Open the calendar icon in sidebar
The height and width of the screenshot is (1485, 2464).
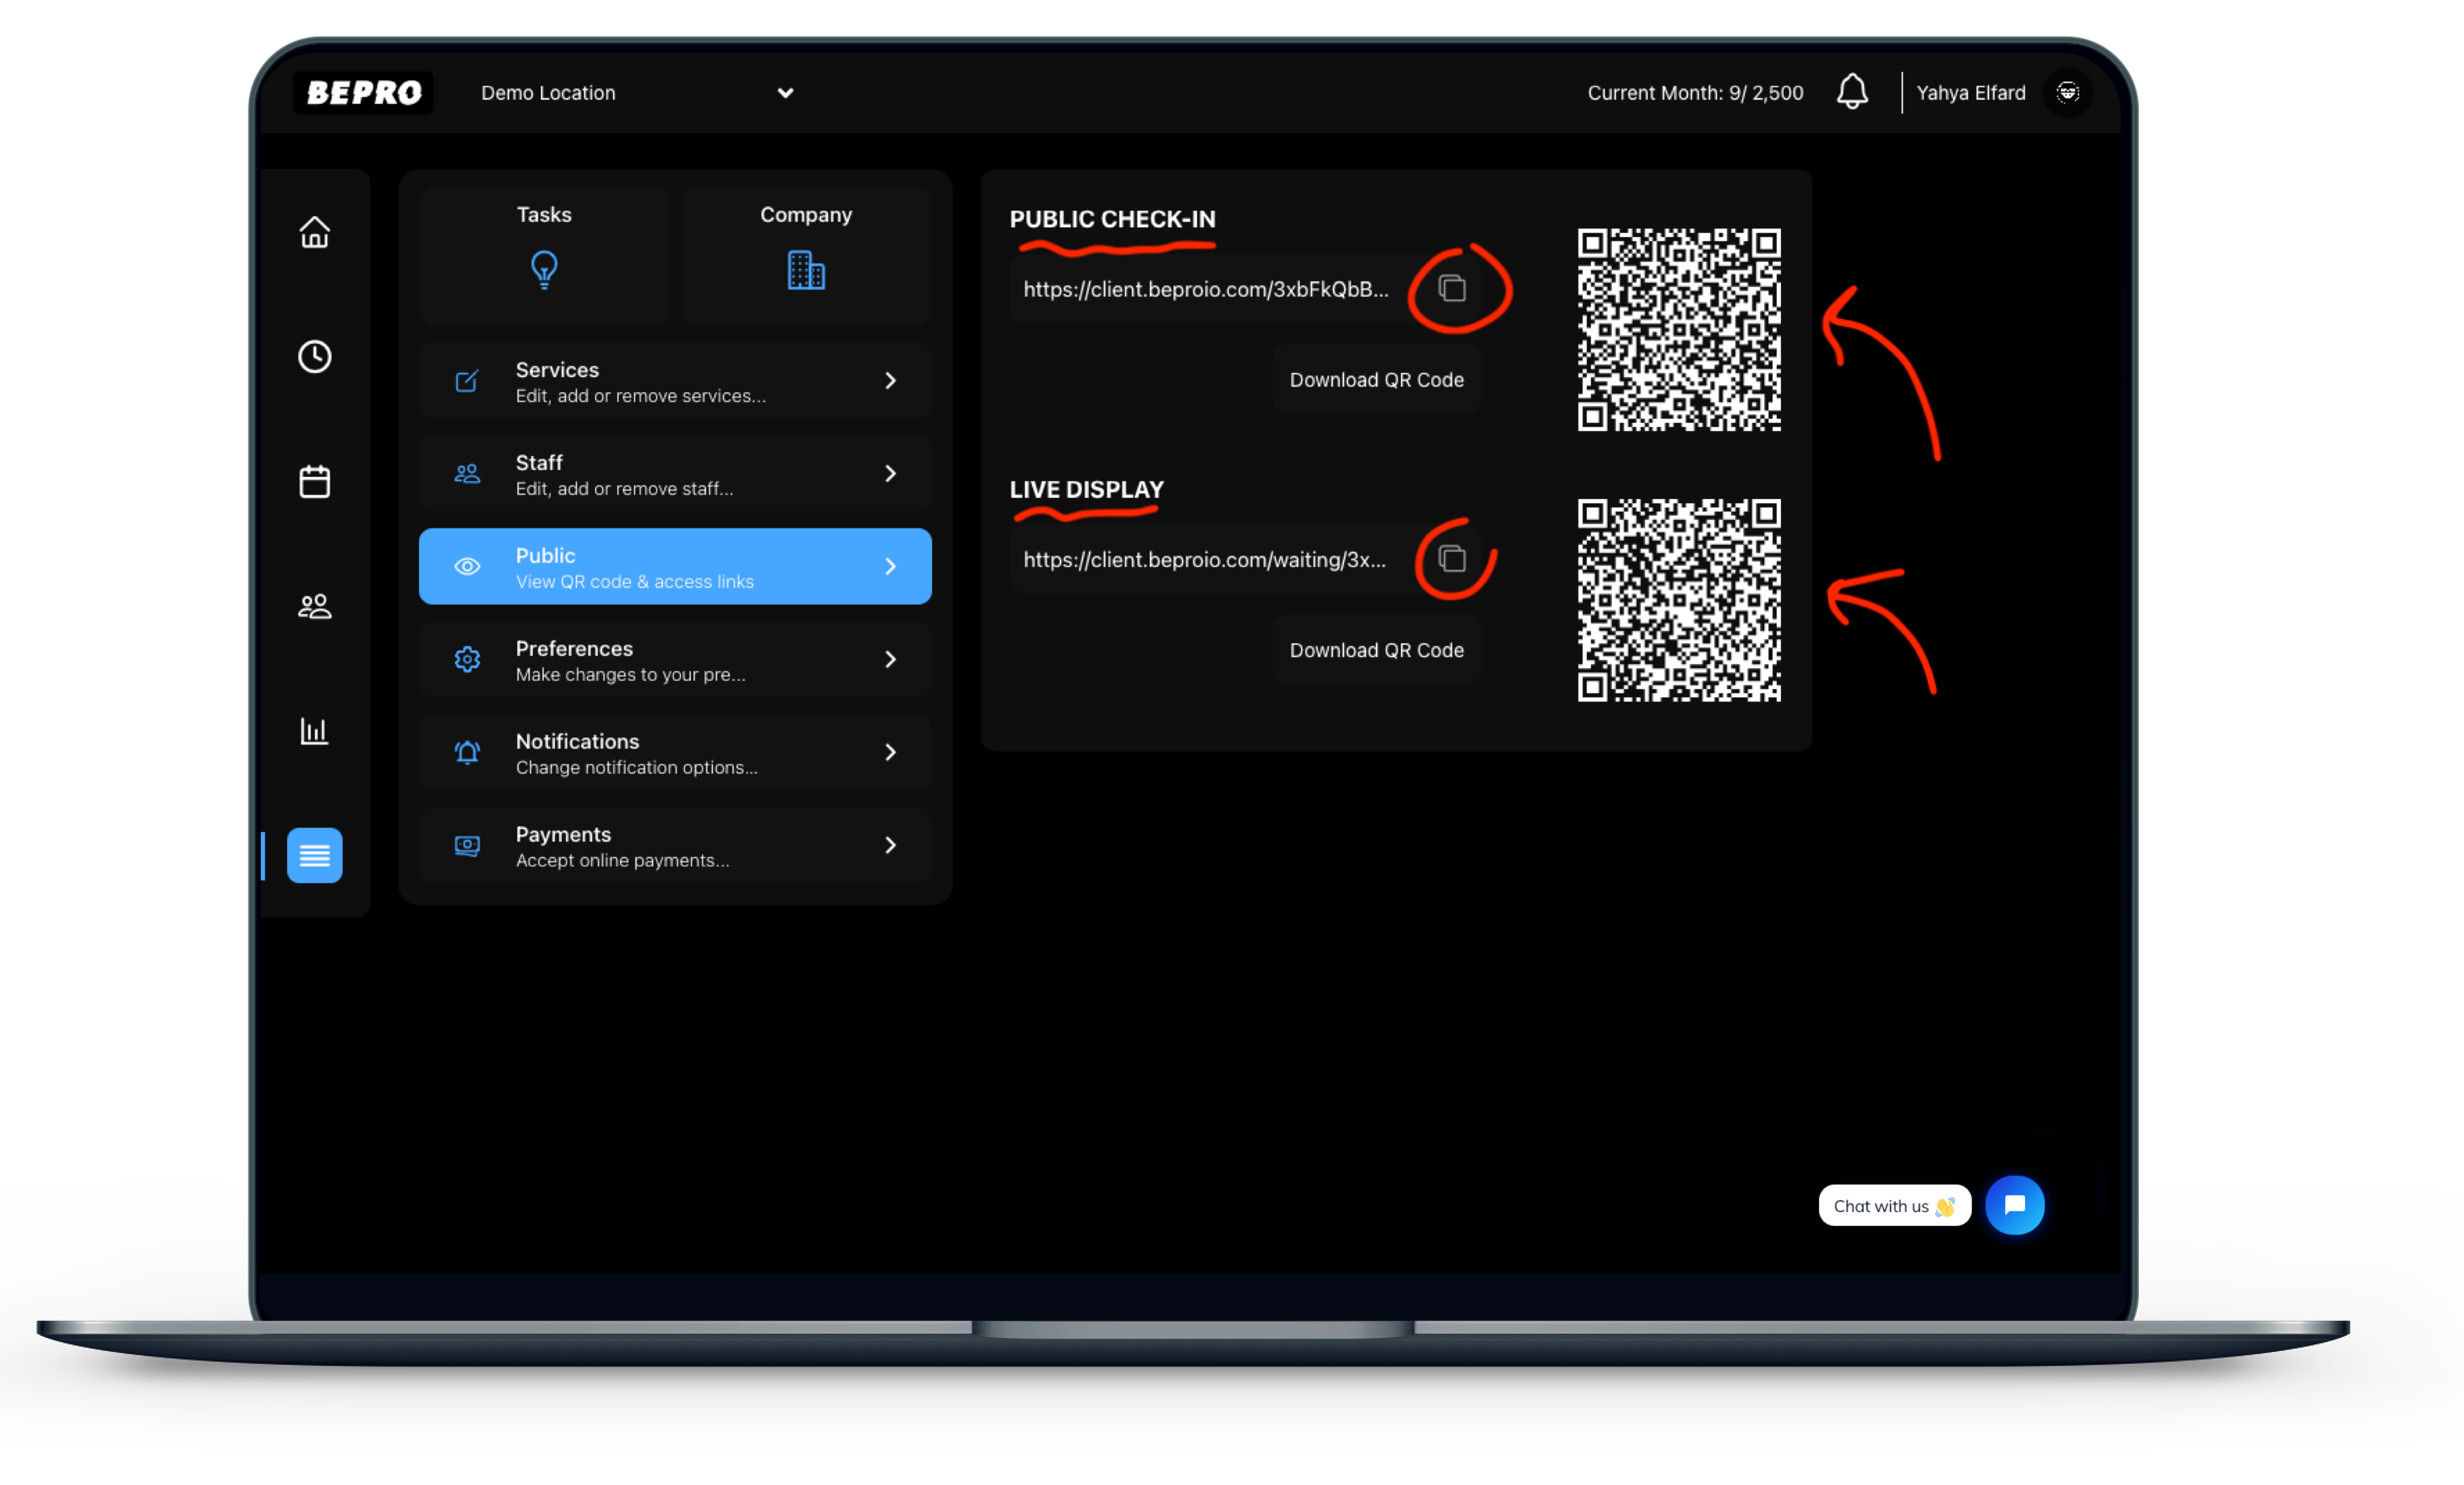[315, 481]
